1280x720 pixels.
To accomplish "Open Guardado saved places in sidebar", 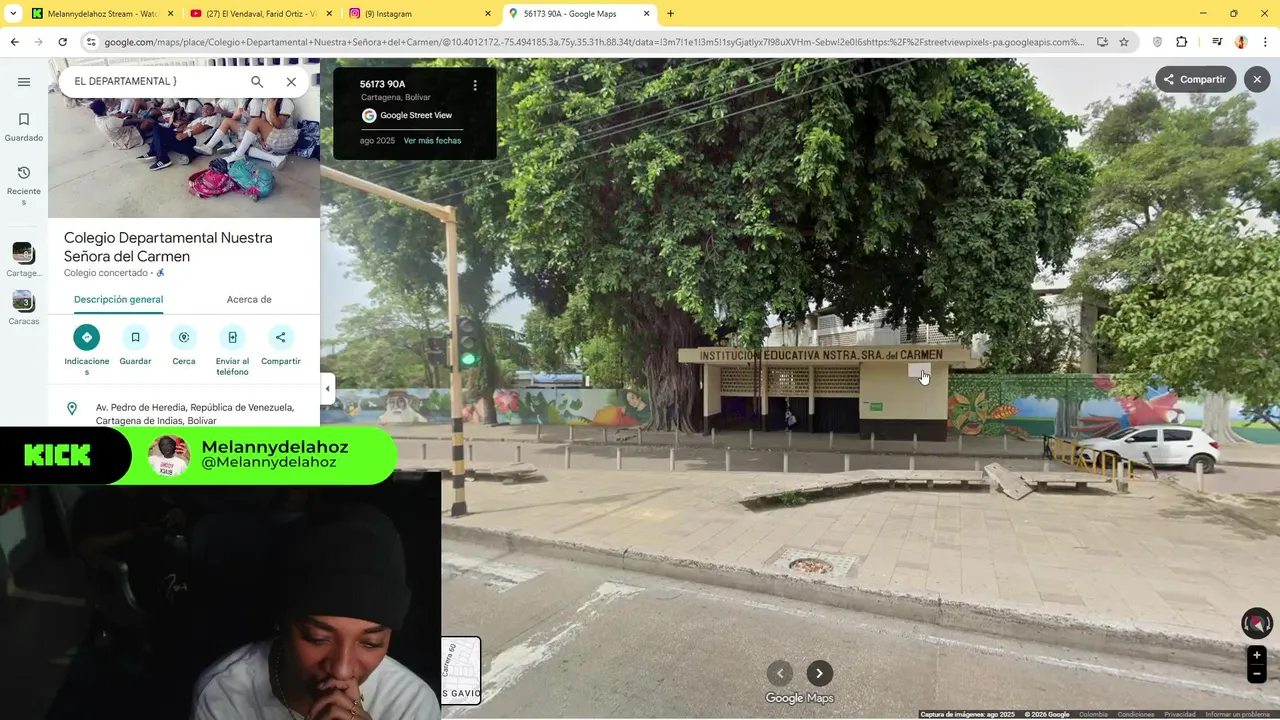I will (24, 127).
